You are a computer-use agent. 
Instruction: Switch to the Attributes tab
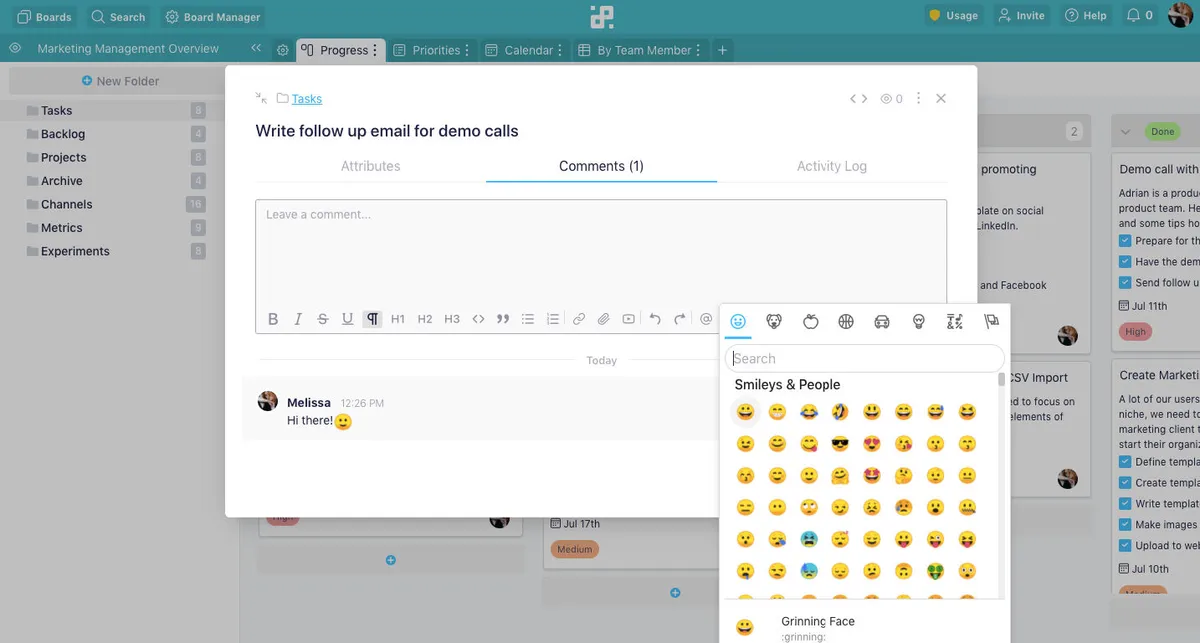370,166
